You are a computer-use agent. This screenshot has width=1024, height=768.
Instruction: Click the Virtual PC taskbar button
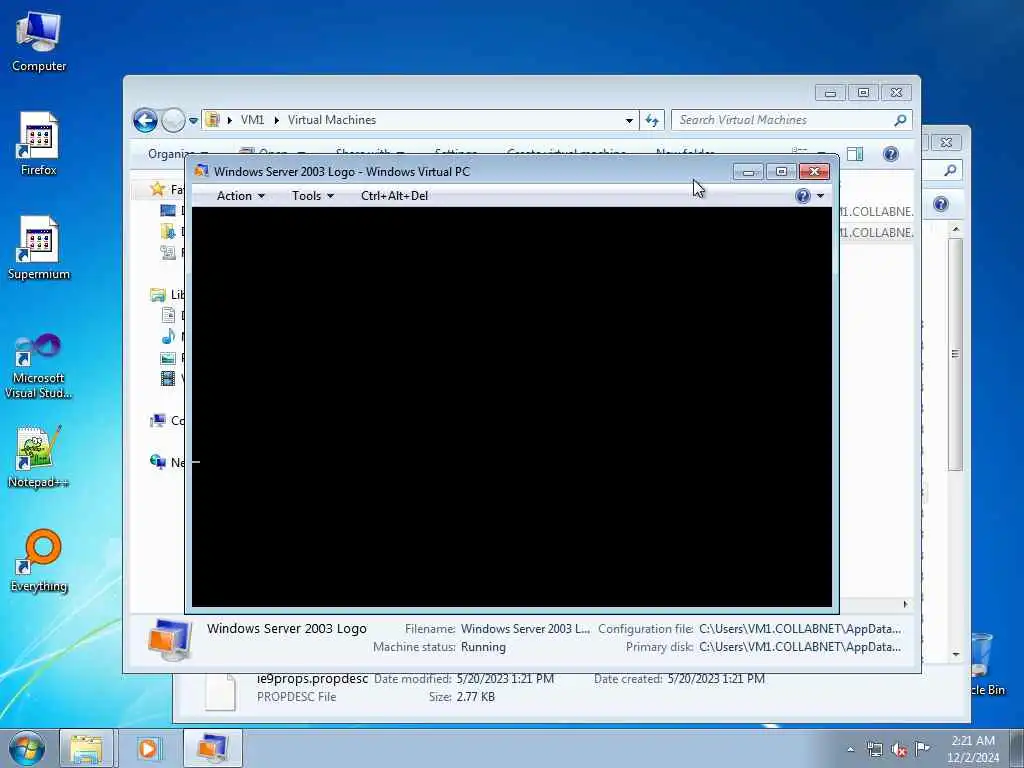[212, 748]
